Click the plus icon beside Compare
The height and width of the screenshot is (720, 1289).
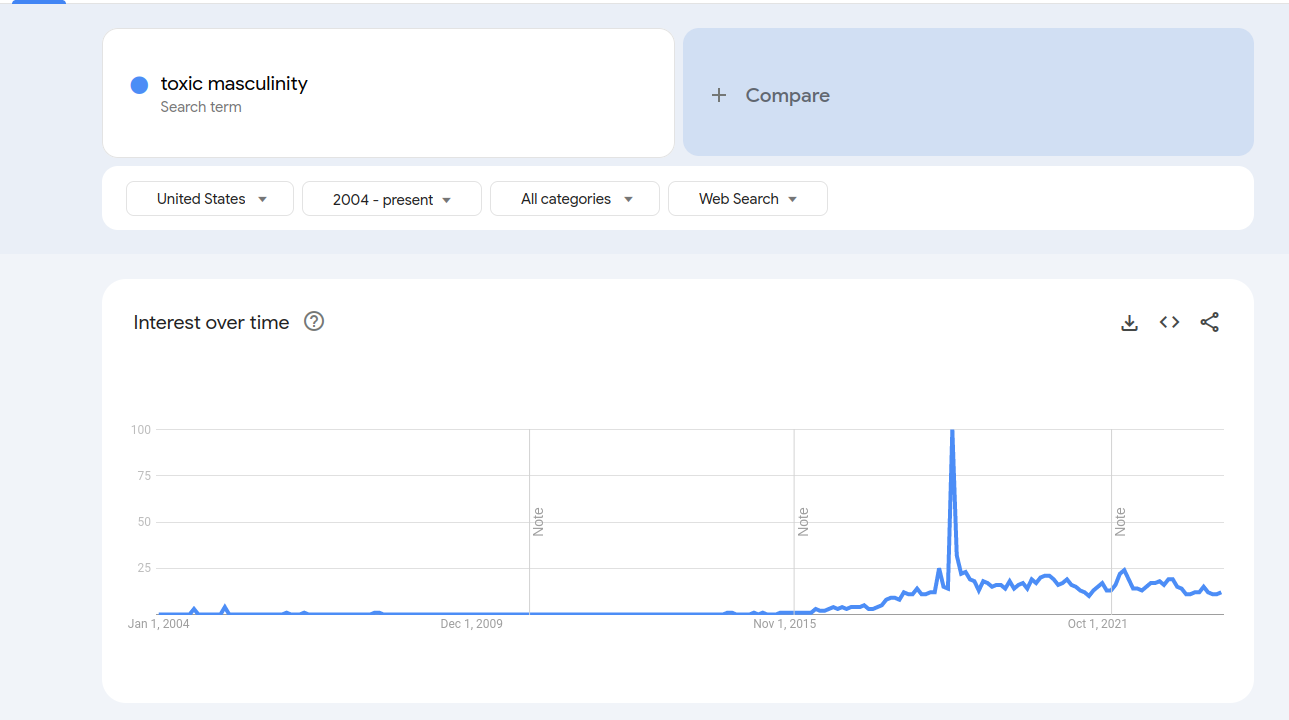pos(718,95)
